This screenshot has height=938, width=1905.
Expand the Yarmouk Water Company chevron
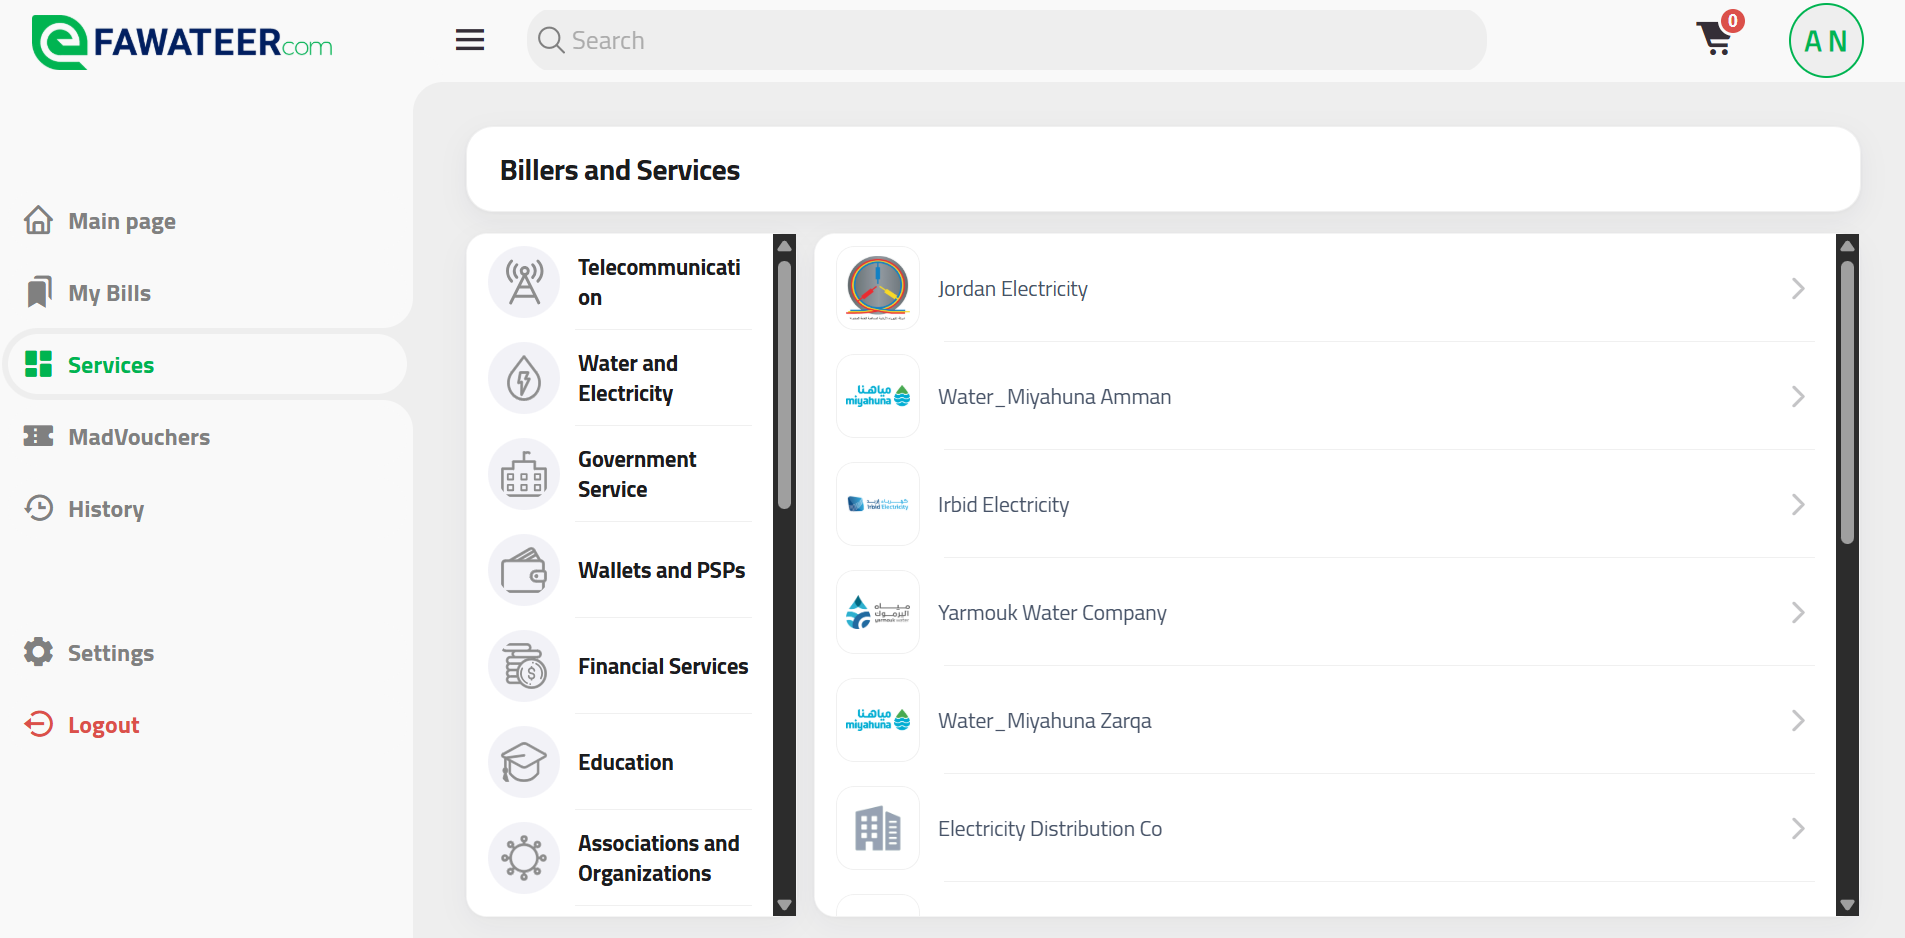click(1798, 613)
